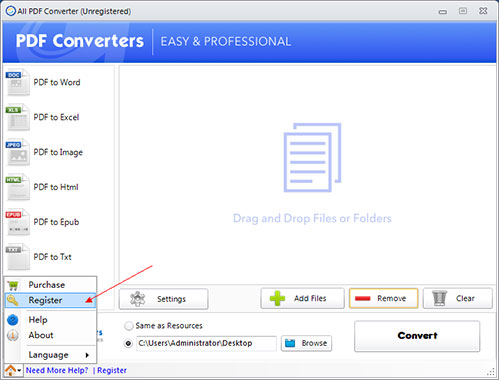Click the Clear button label
The image size is (500, 380).
coord(465,298)
